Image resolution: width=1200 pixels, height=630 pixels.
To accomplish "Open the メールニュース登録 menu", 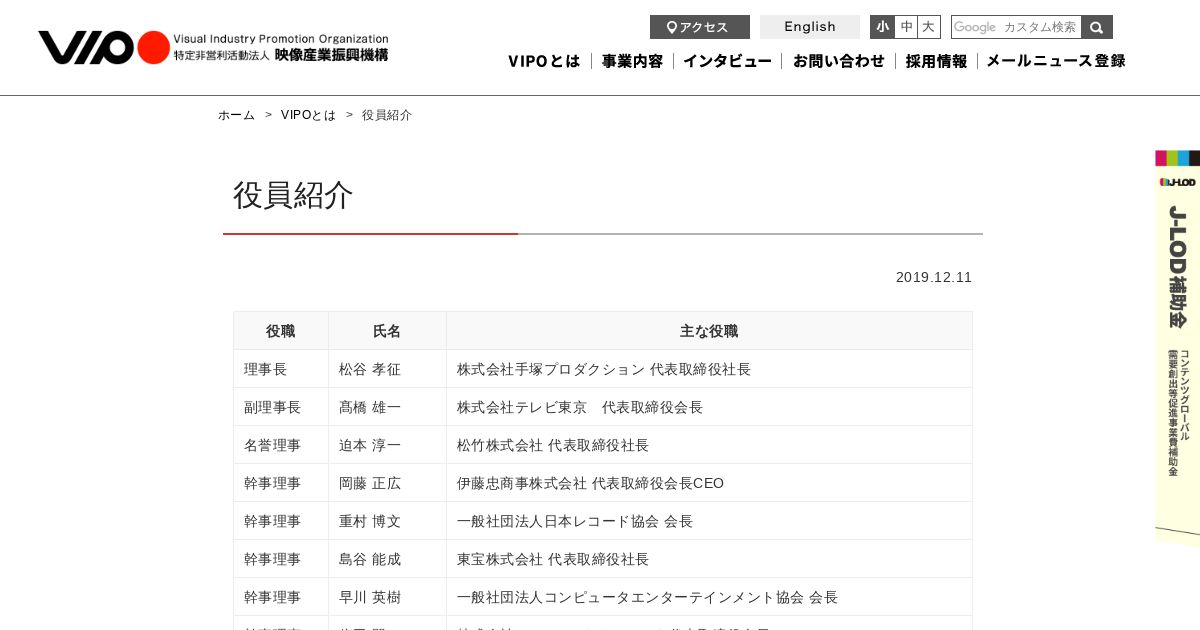I will coord(1056,61).
